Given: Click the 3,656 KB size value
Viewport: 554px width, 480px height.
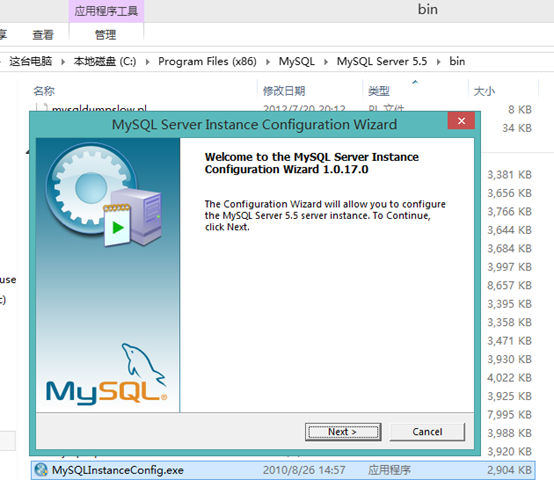Looking at the screenshot, I should coord(509,193).
